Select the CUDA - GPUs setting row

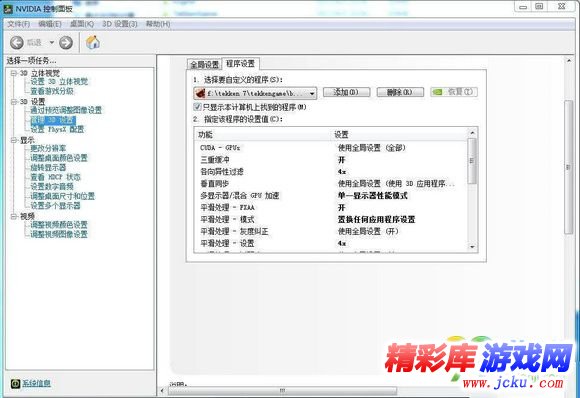[x=331, y=148]
